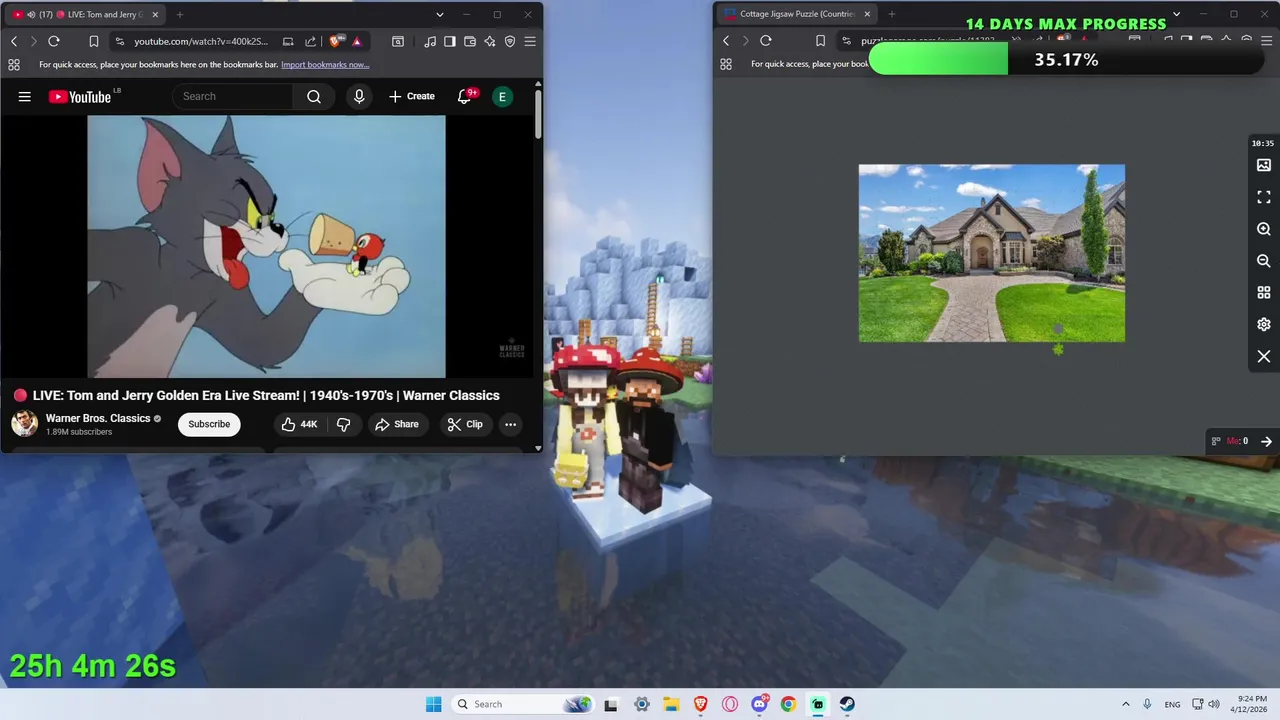
Task: Share the YouTube URL from the address bar
Action: tap(310, 41)
